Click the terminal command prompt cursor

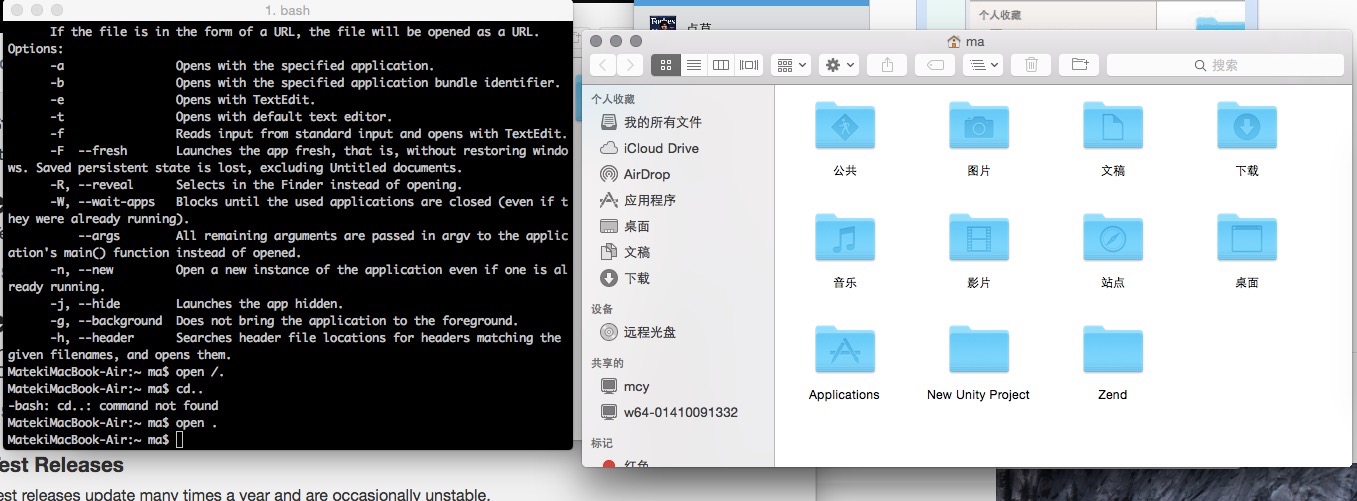tap(179, 440)
